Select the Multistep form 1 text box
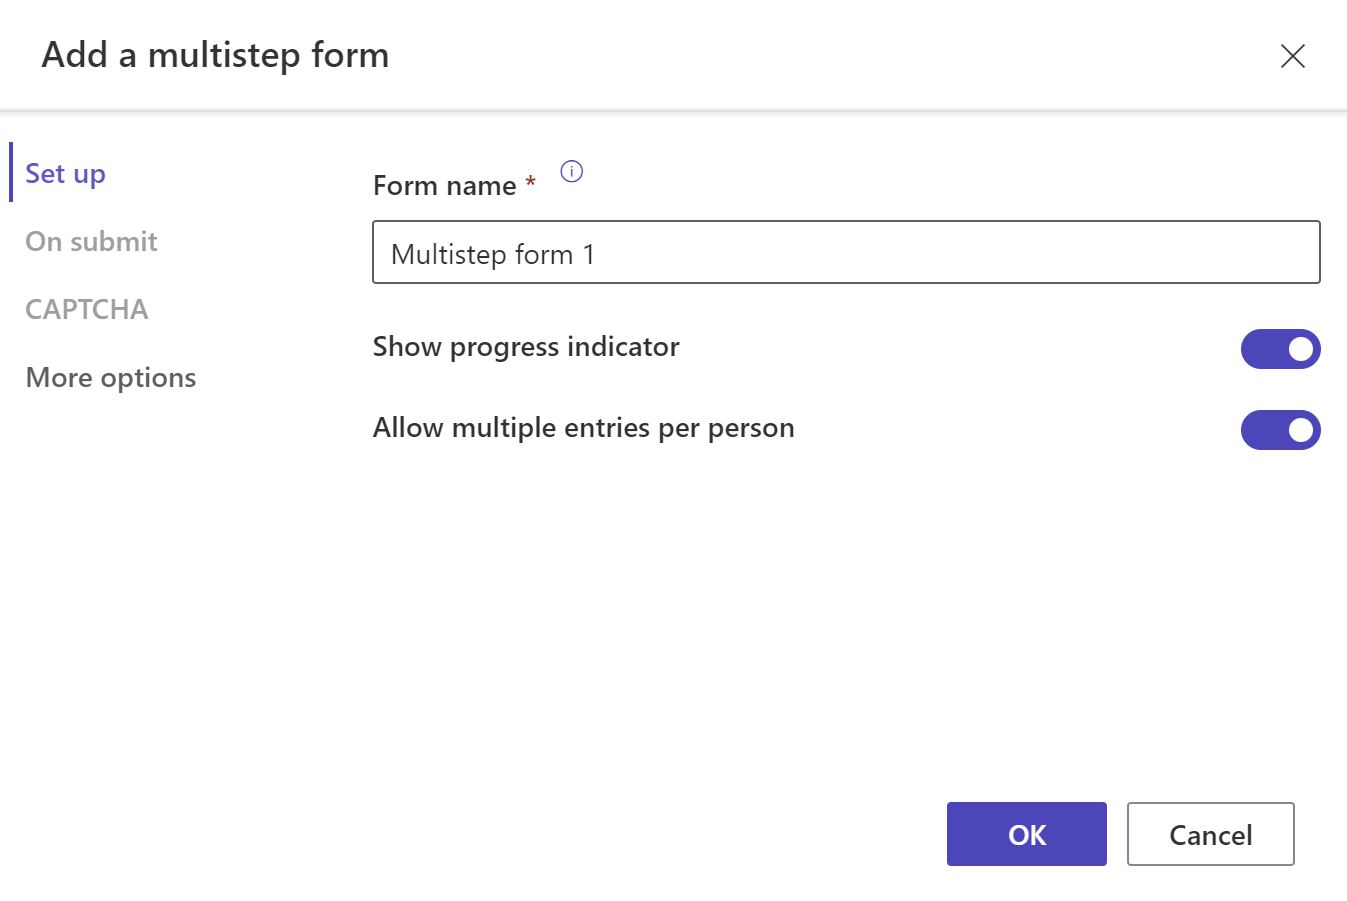 click(x=846, y=252)
